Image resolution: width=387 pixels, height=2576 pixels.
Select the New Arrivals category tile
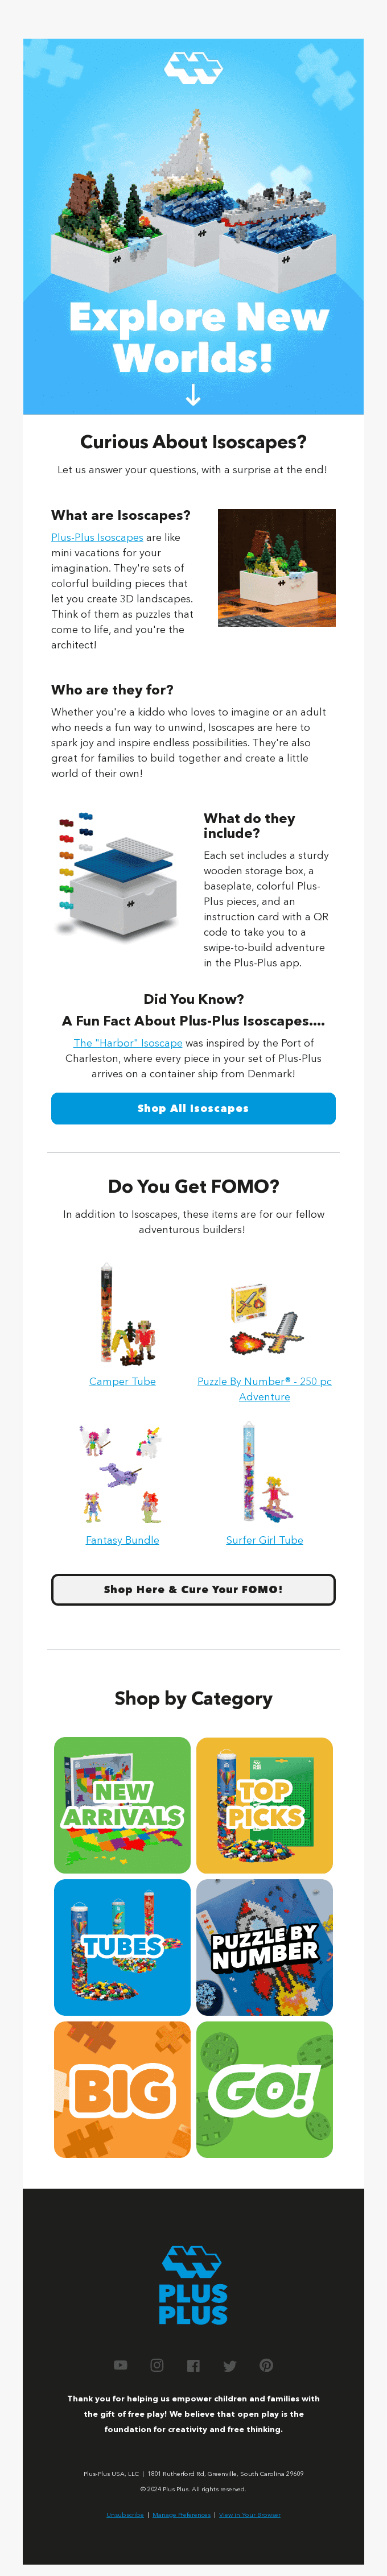coord(122,1805)
